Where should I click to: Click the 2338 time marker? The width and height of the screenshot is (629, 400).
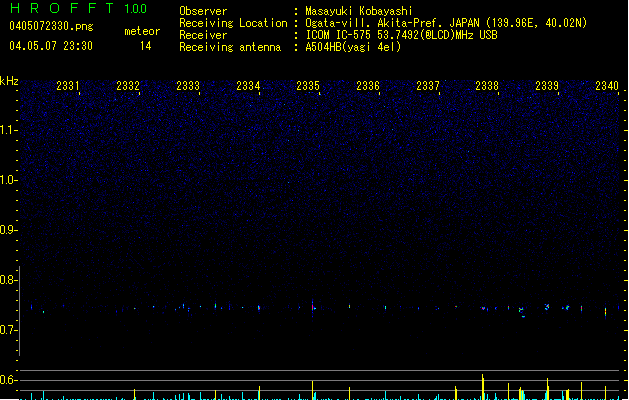click(487, 86)
